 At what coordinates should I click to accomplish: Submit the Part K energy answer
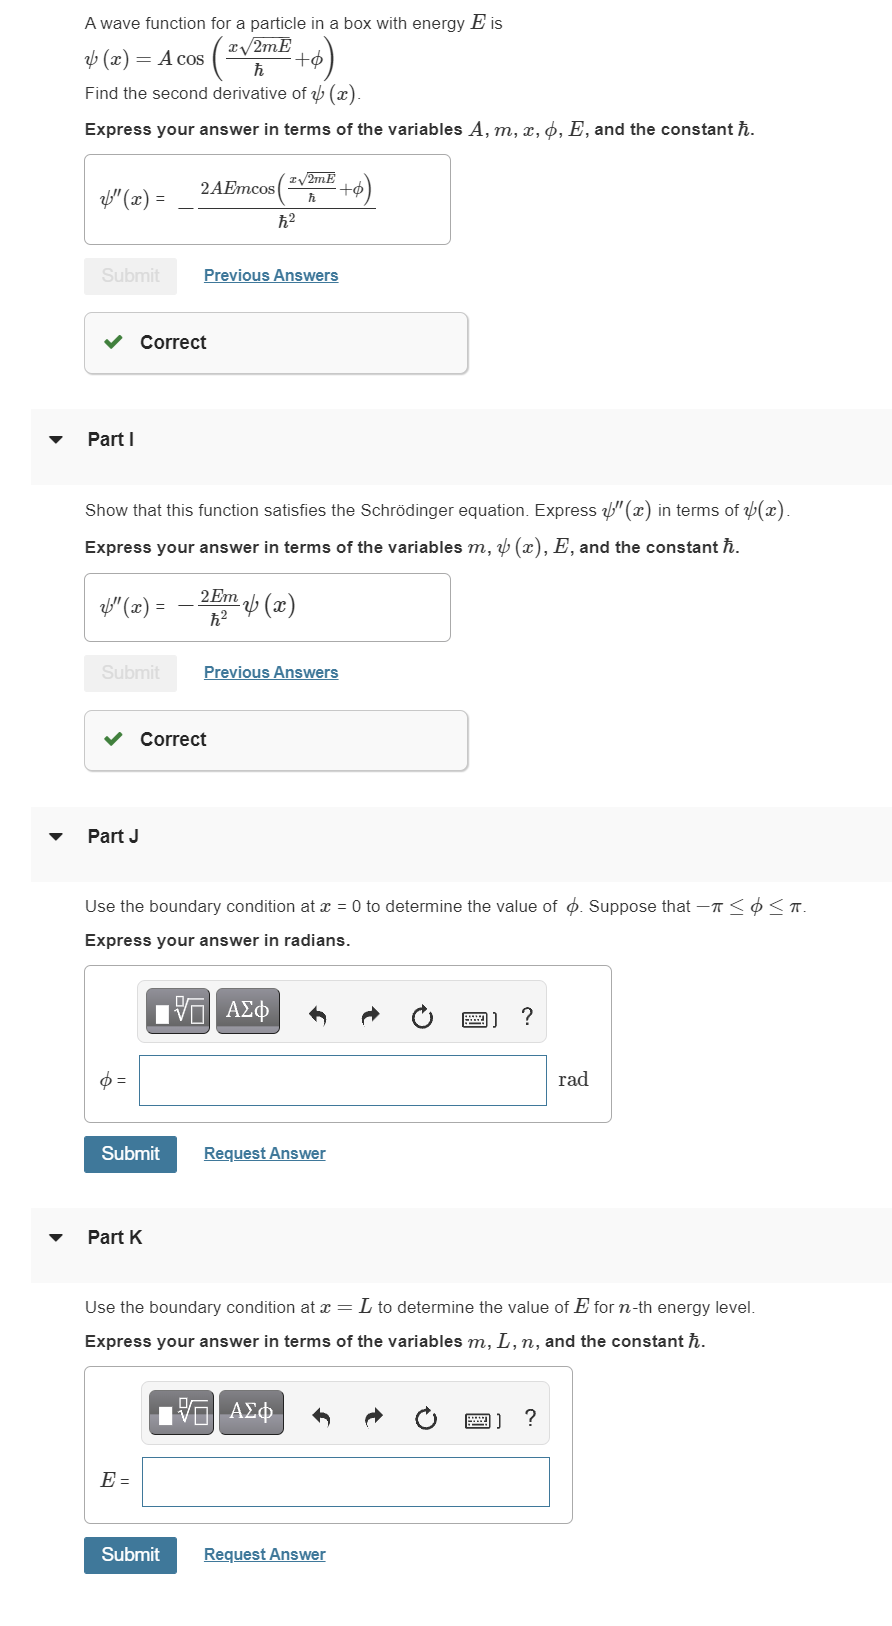[130, 1555]
